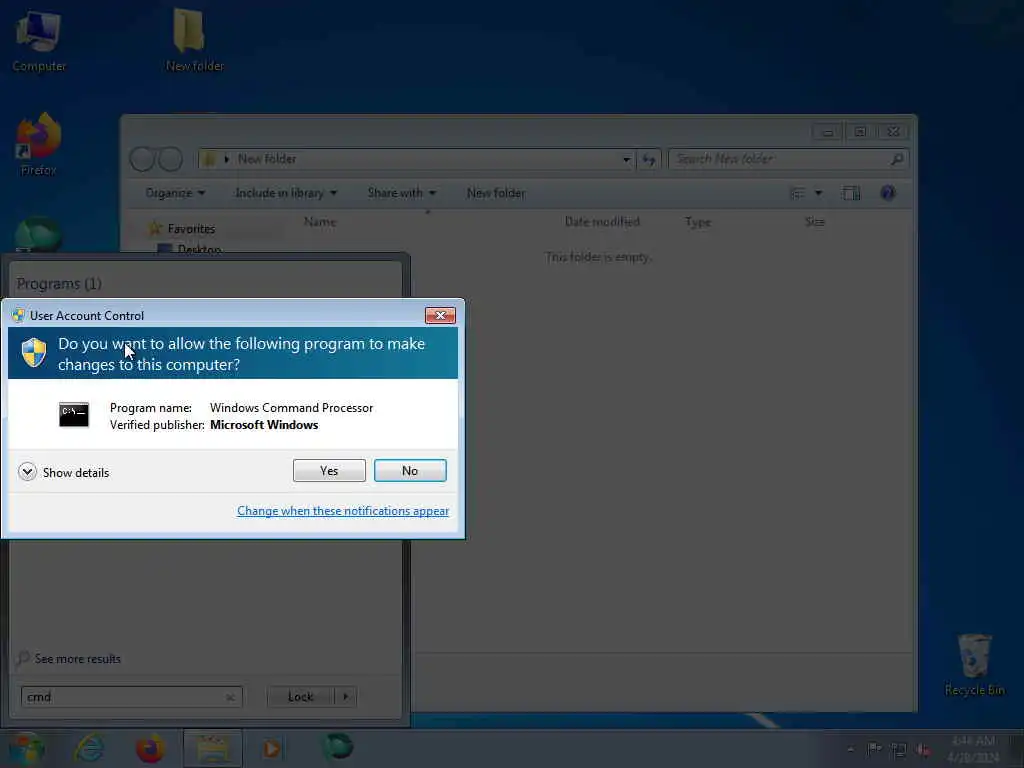Open Windows Media Player from taskbar
1024x768 pixels.
[271, 748]
